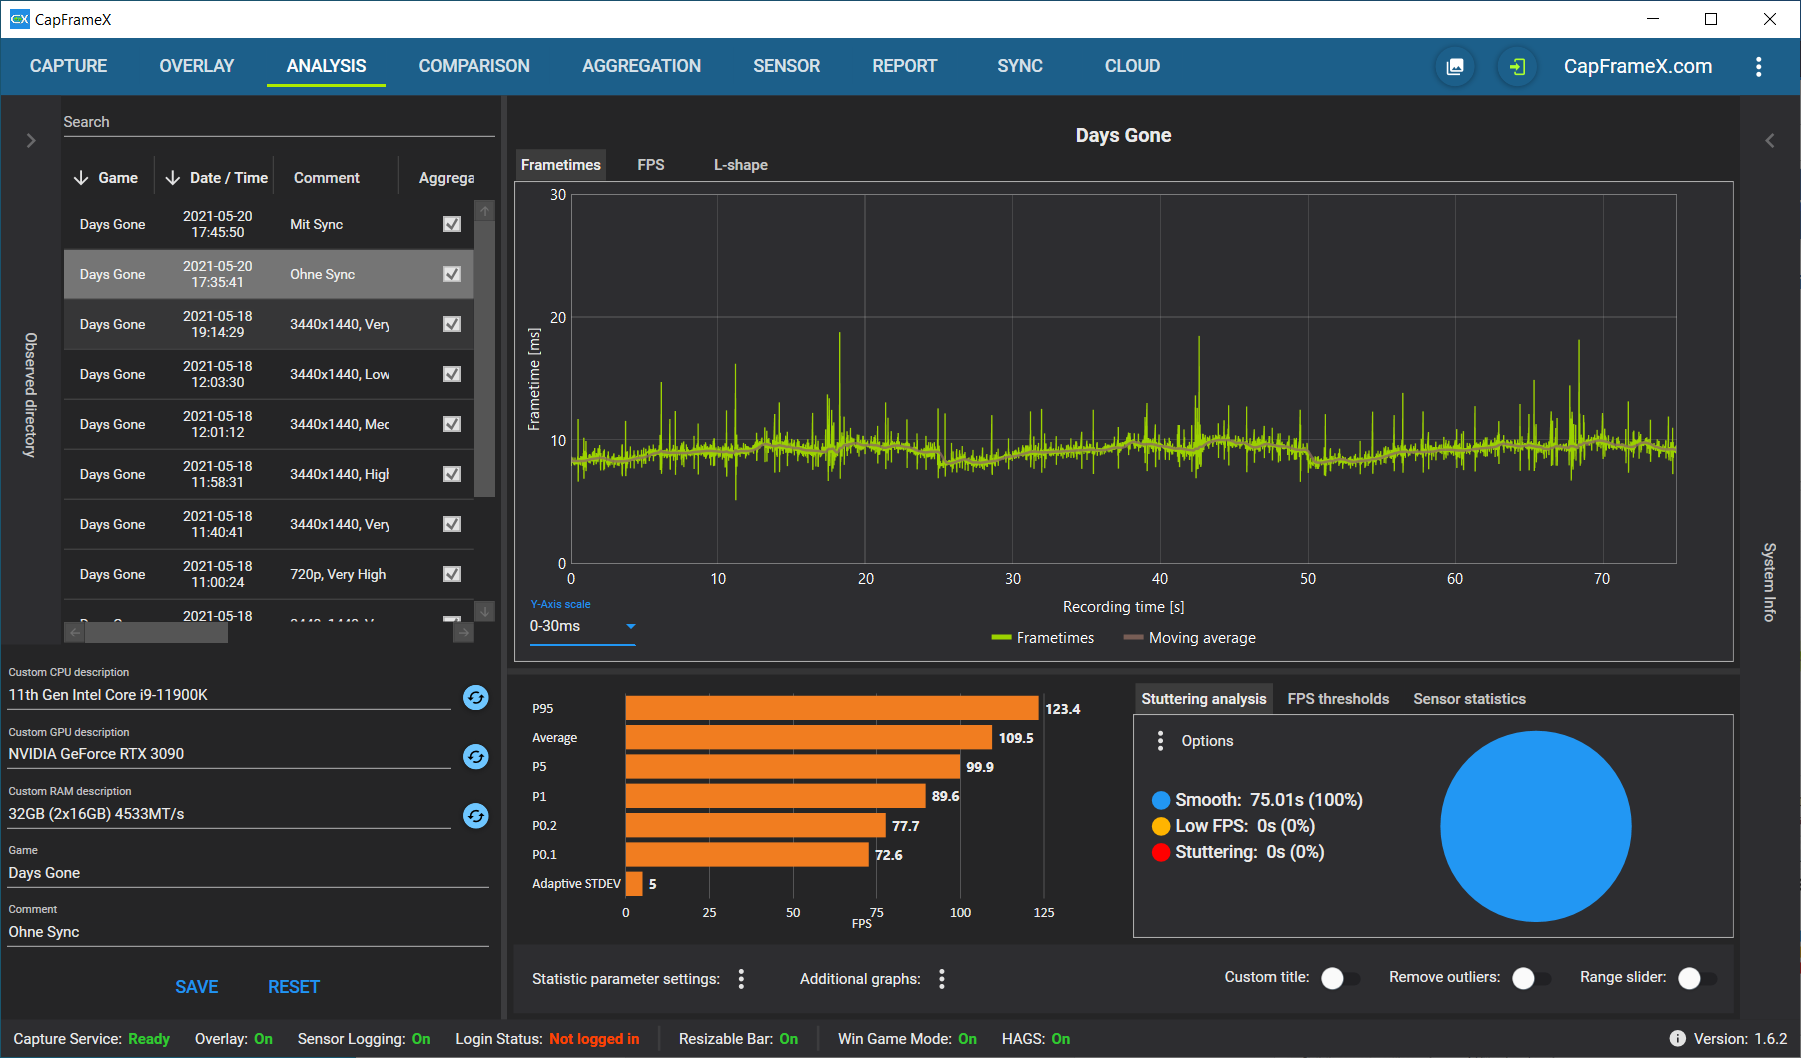
Task: Open the SYNC tab
Action: point(1020,66)
